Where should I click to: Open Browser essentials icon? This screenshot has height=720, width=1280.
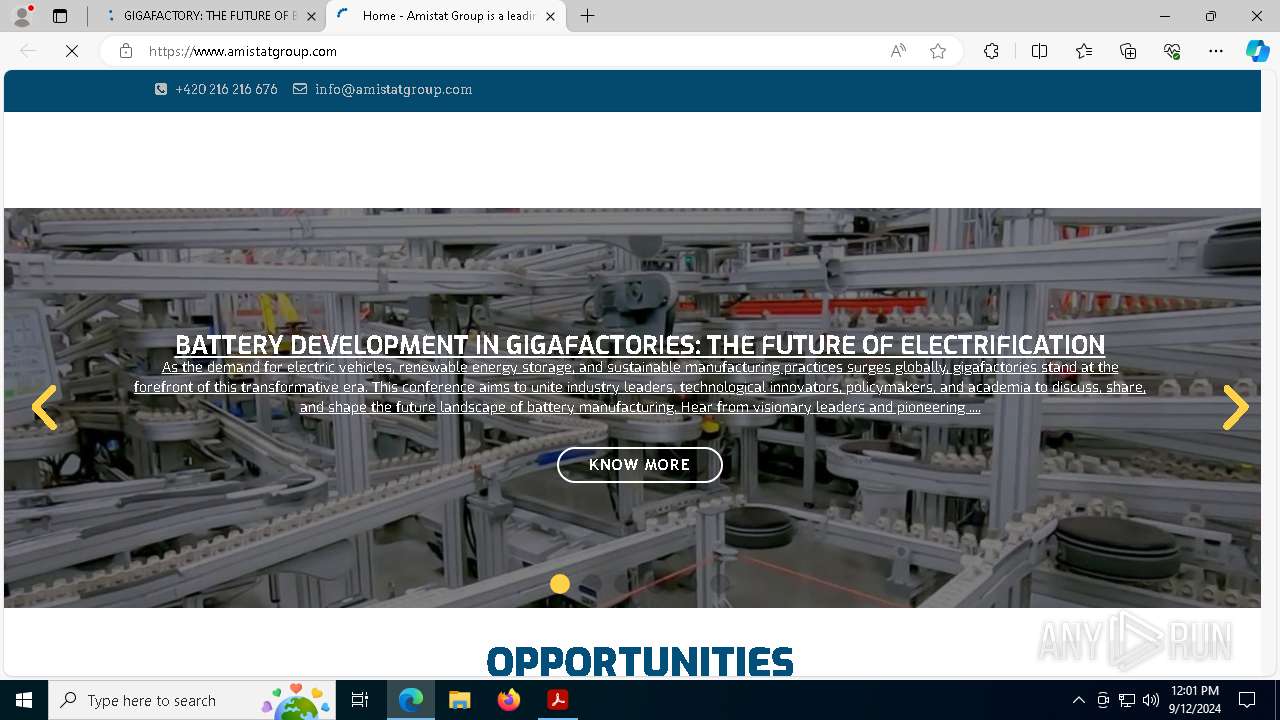1172,51
